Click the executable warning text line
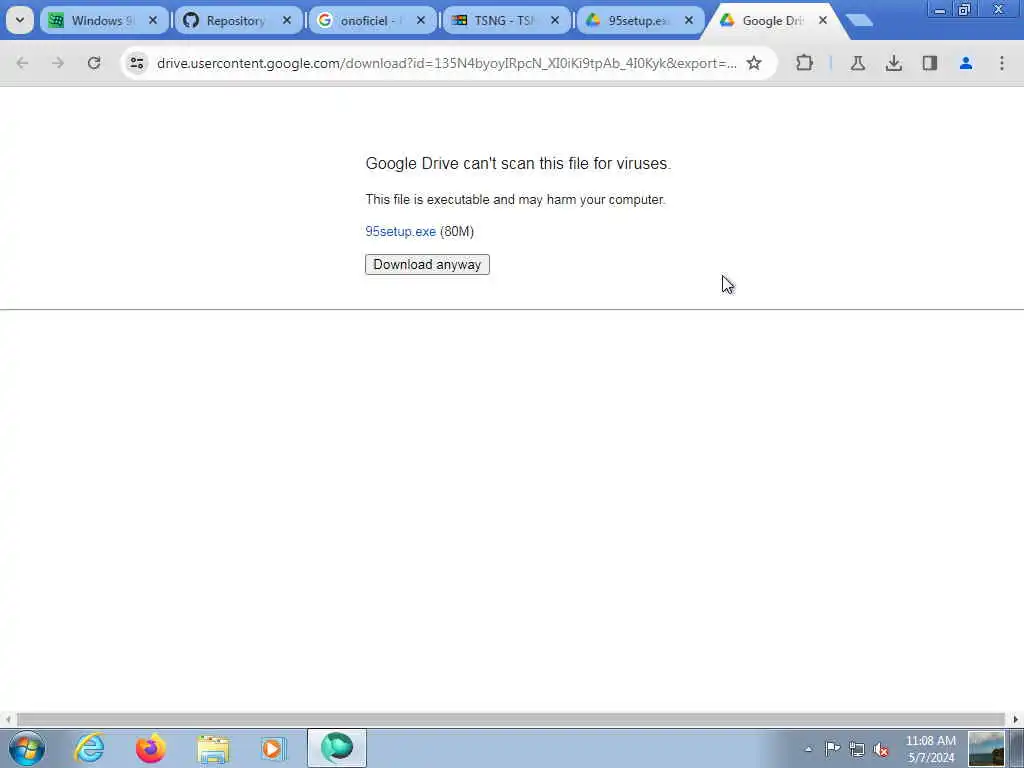This screenshot has height=768, width=1024. pos(515,200)
